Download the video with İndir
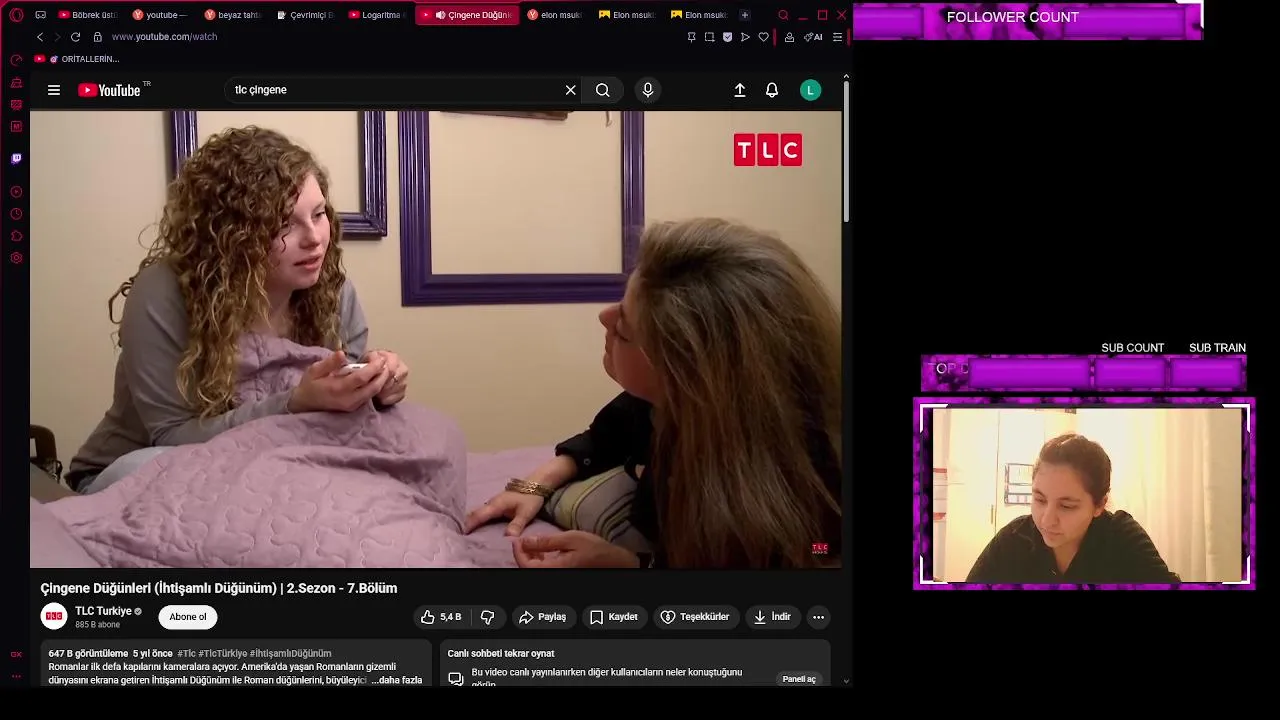 point(772,617)
